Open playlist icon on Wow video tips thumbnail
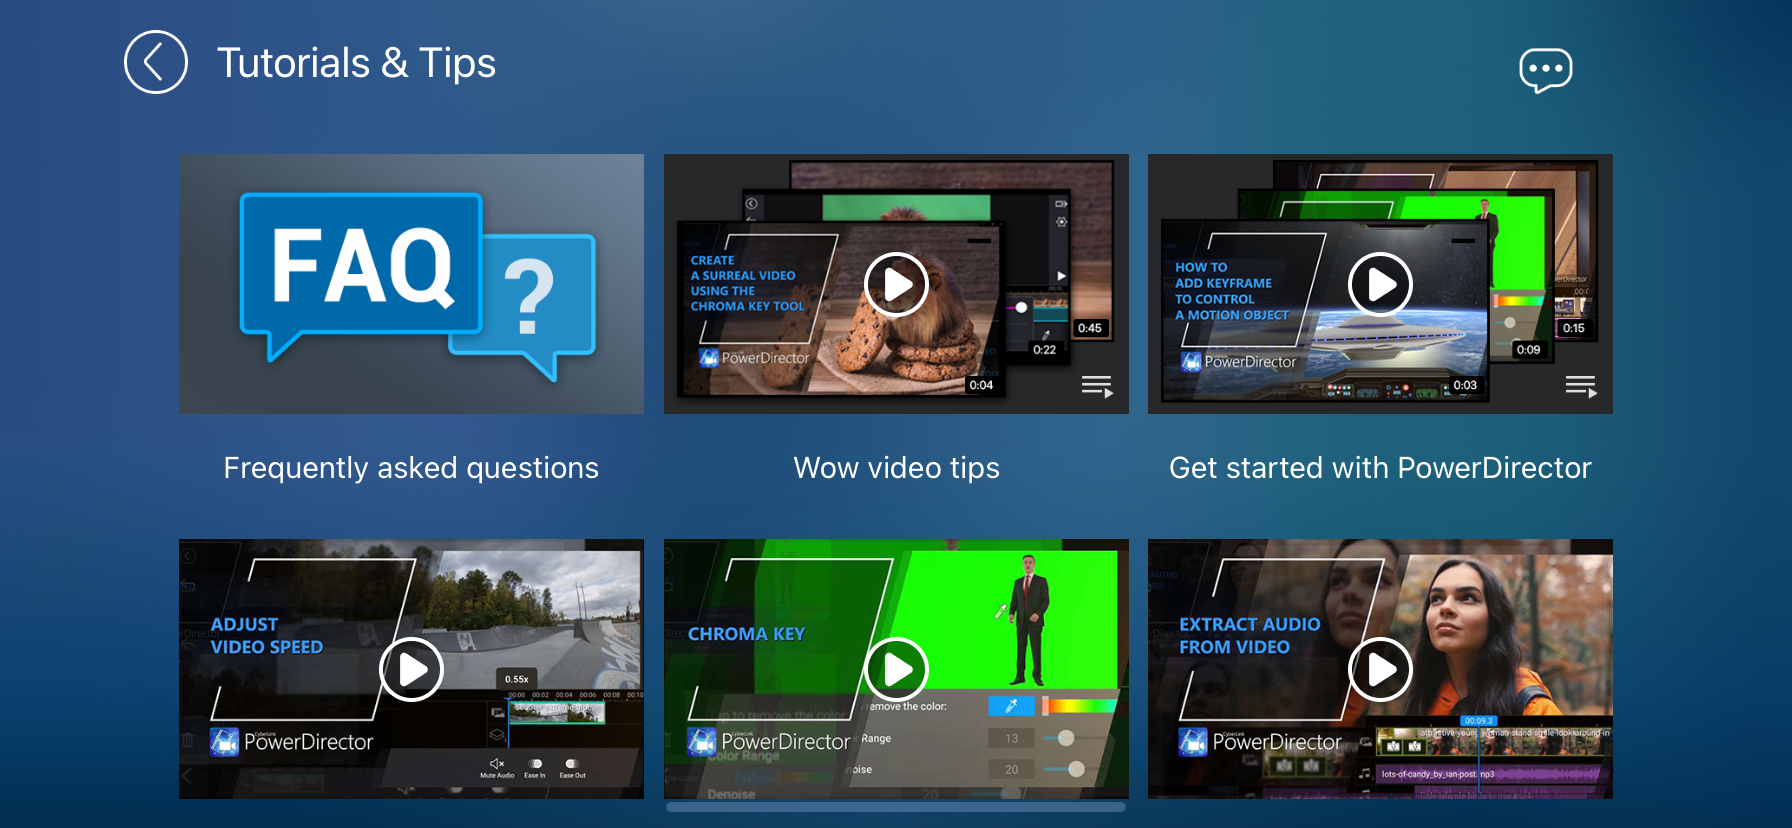The width and height of the screenshot is (1792, 828). [x=1097, y=387]
